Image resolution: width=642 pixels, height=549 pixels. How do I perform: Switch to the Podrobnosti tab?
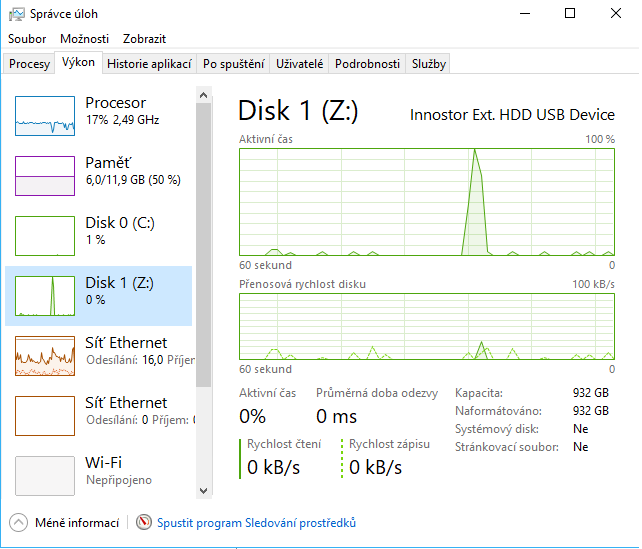[367, 64]
